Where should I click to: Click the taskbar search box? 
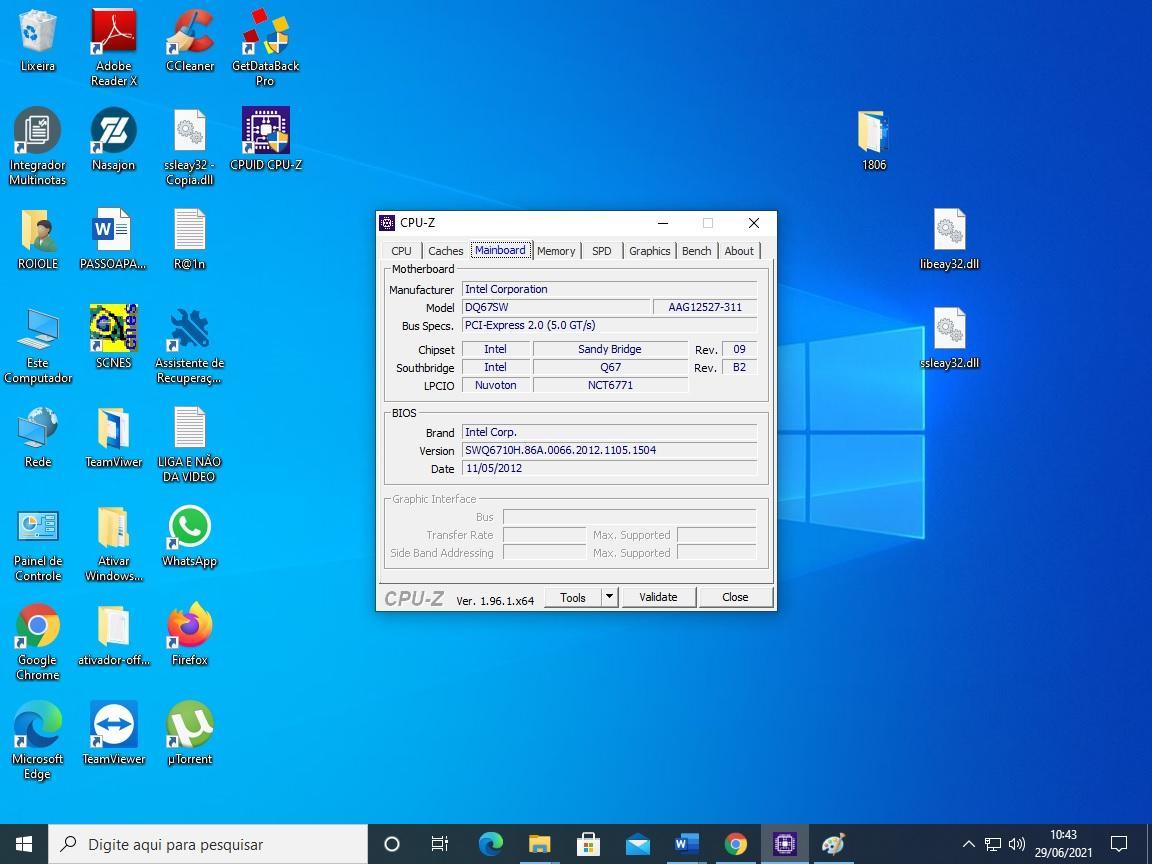coord(208,844)
